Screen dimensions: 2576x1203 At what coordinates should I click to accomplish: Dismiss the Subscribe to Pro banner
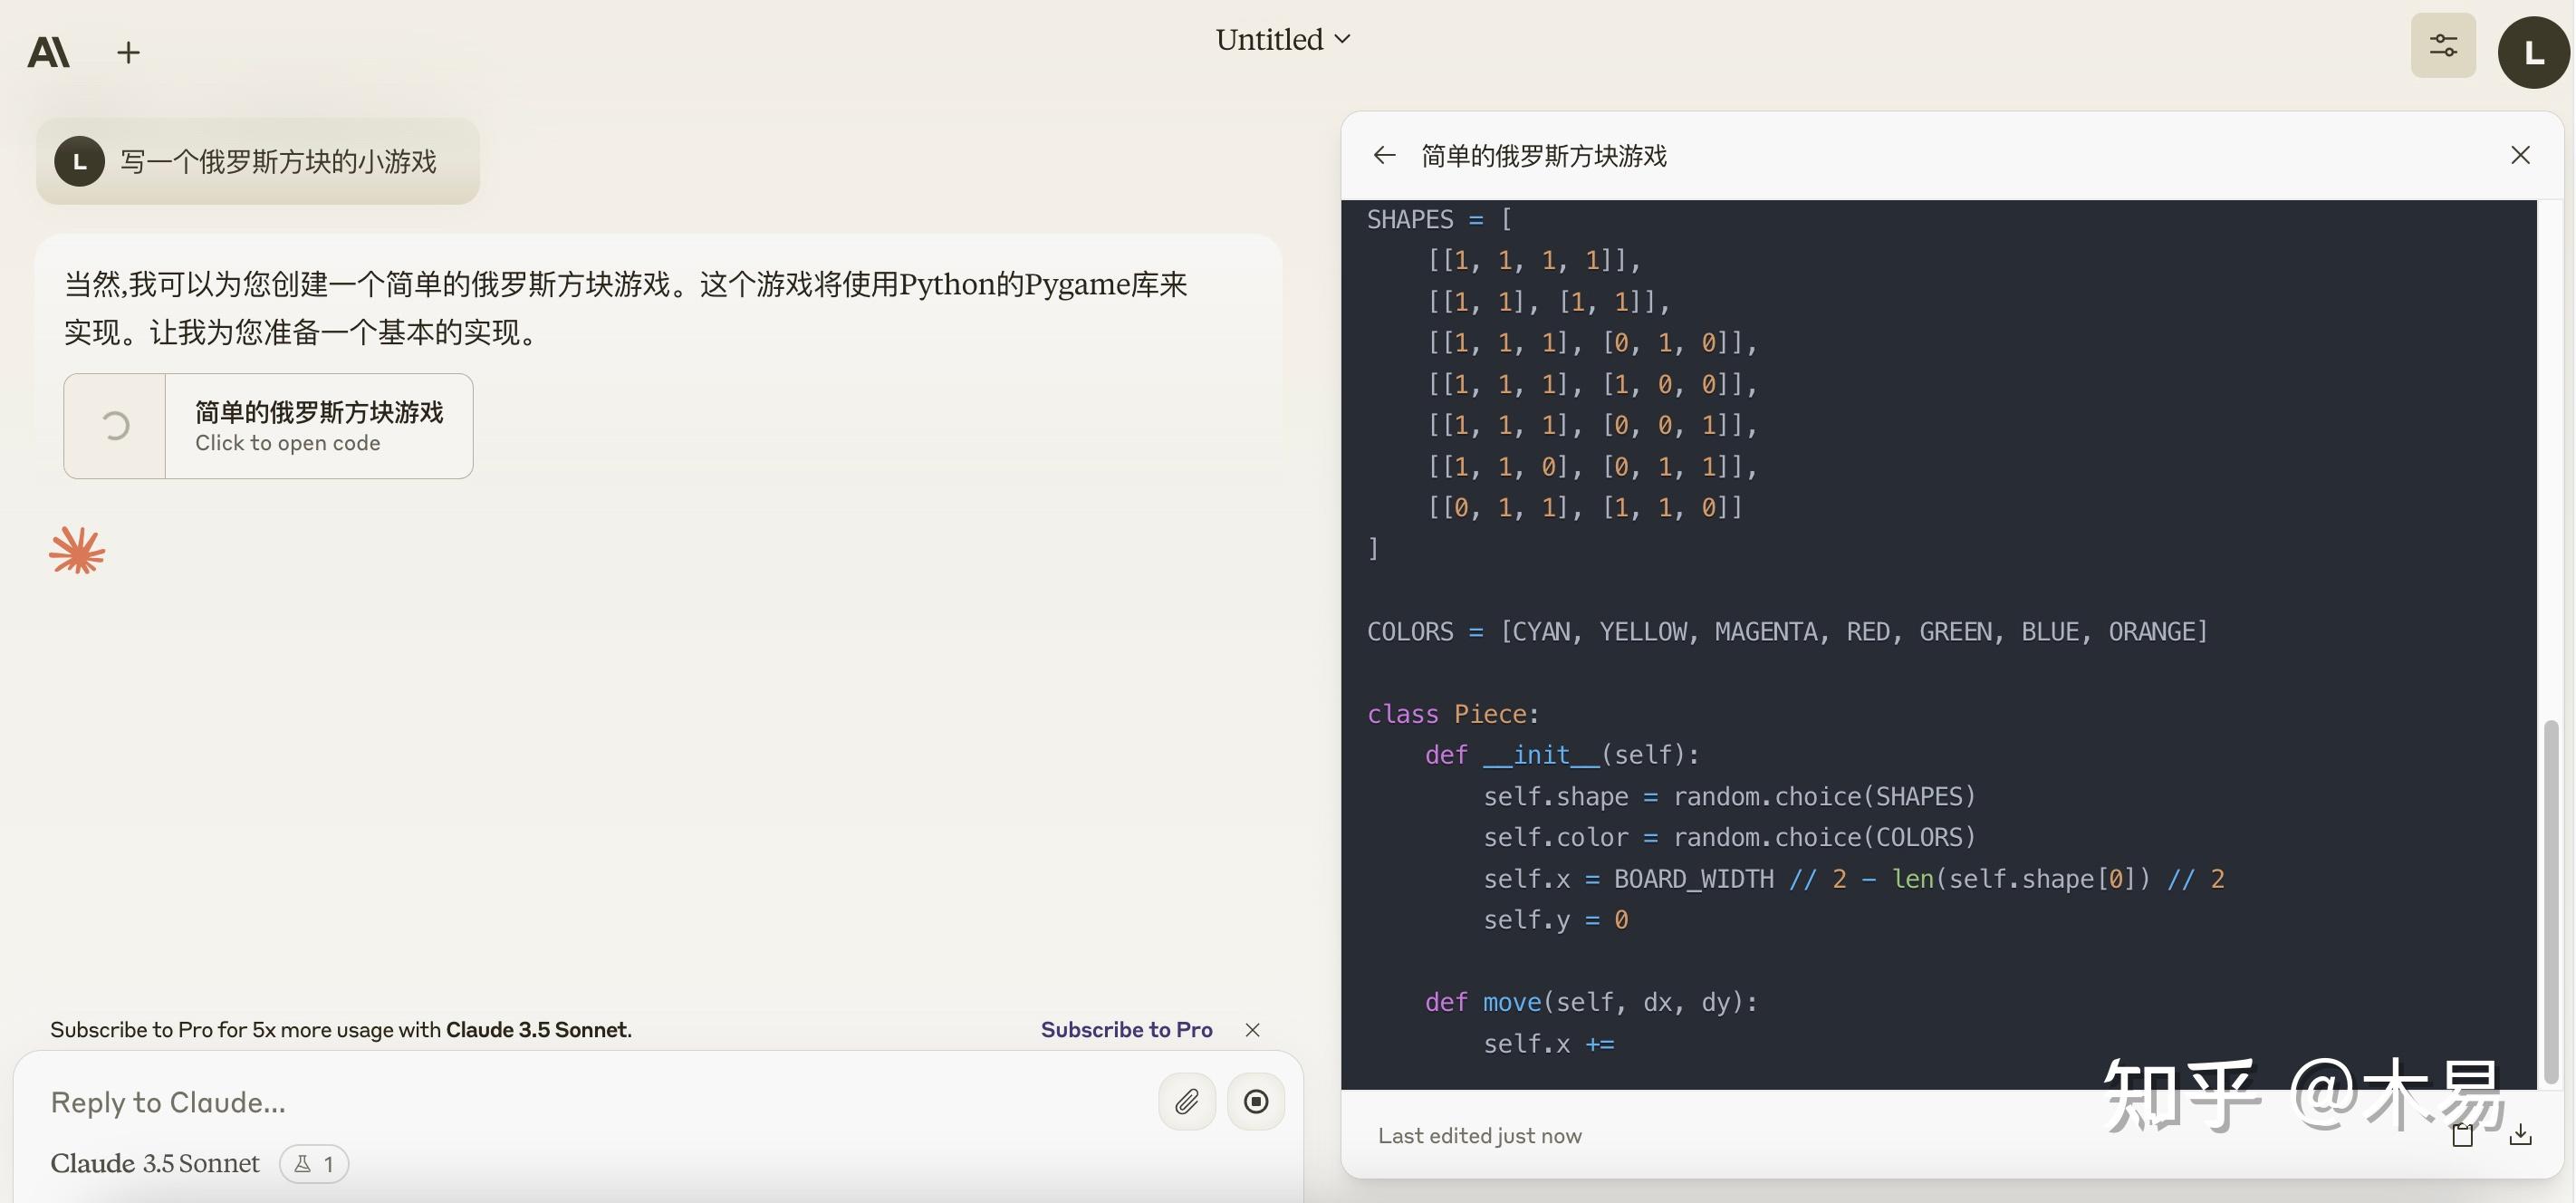[1251, 1029]
